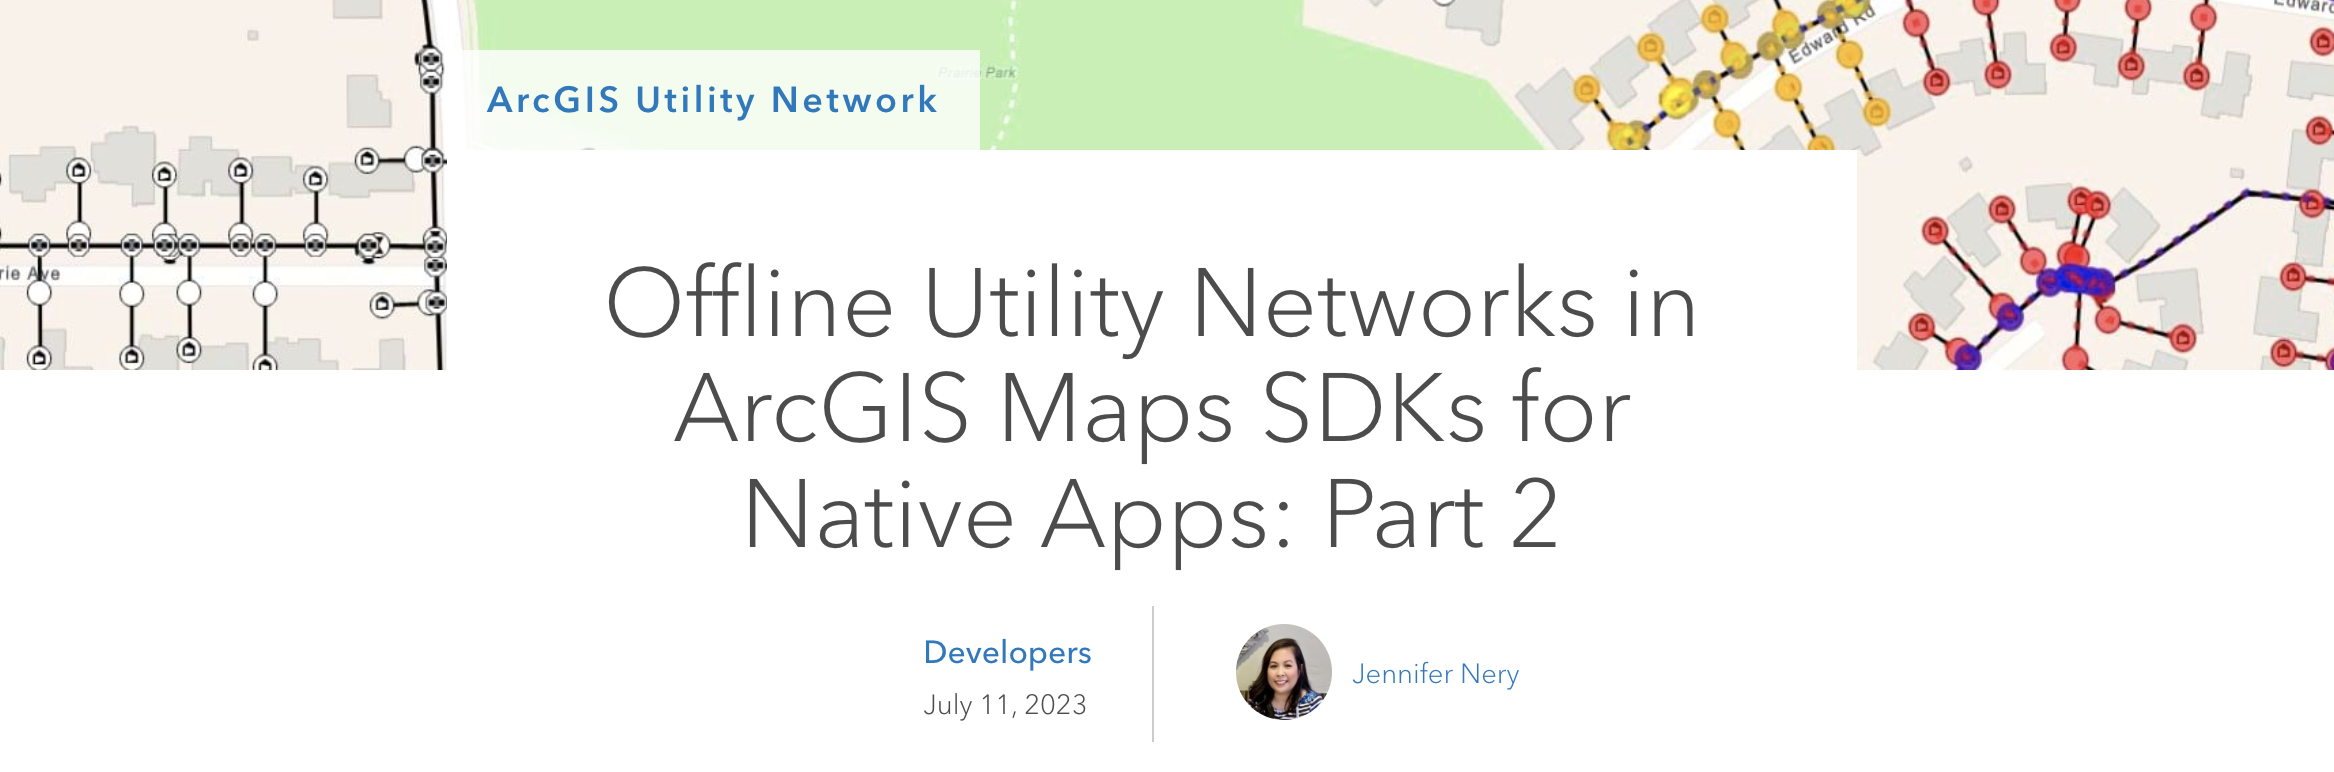Open the ArcGIS Utility Network category link
Screen dimensions: 2334x772
[712, 100]
